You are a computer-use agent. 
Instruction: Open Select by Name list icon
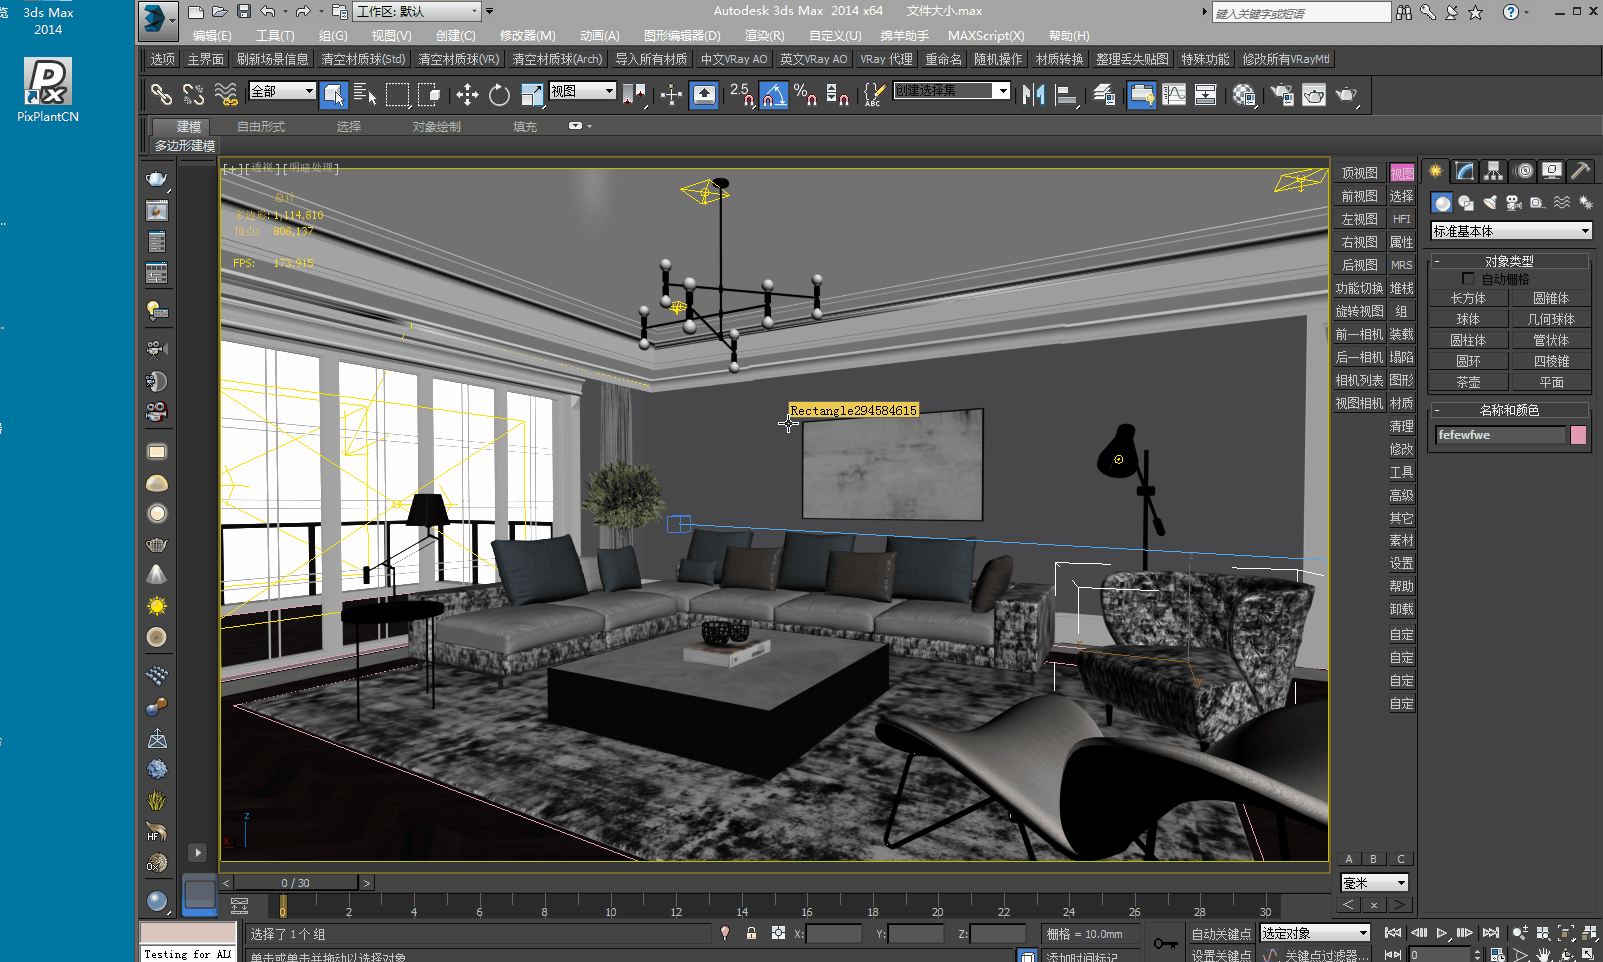365,94
